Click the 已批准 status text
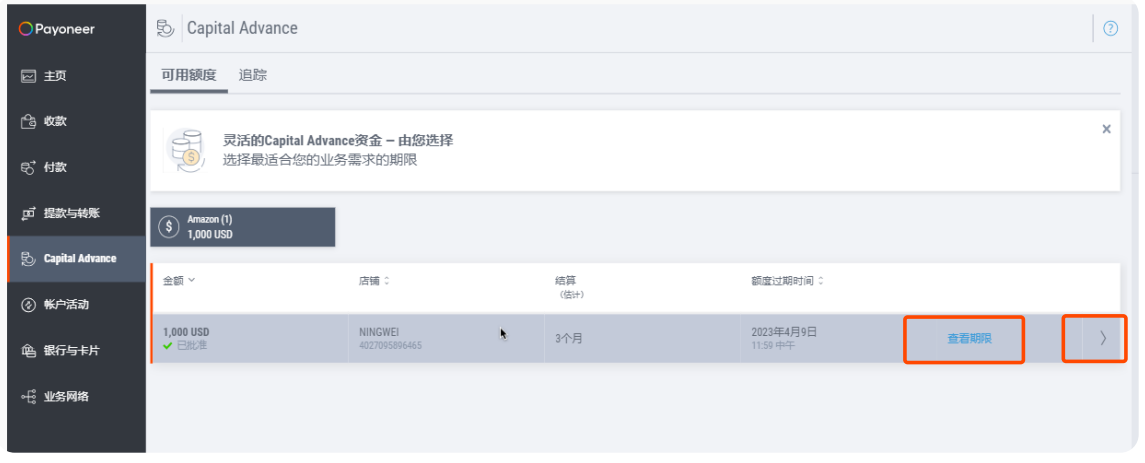1145x463 pixels. coord(192,345)
